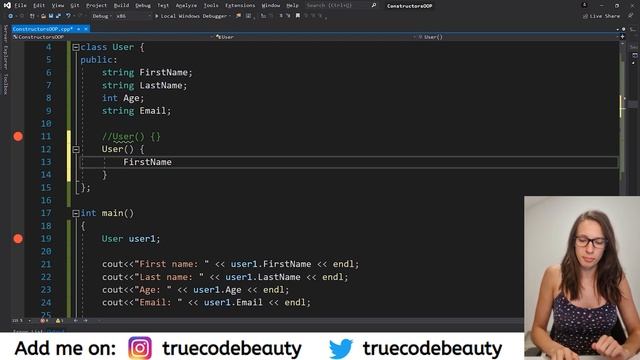Start the Local Windows Debugger
Screen dimensions: 640x360
pyautogui.click(x=191, y=16)
